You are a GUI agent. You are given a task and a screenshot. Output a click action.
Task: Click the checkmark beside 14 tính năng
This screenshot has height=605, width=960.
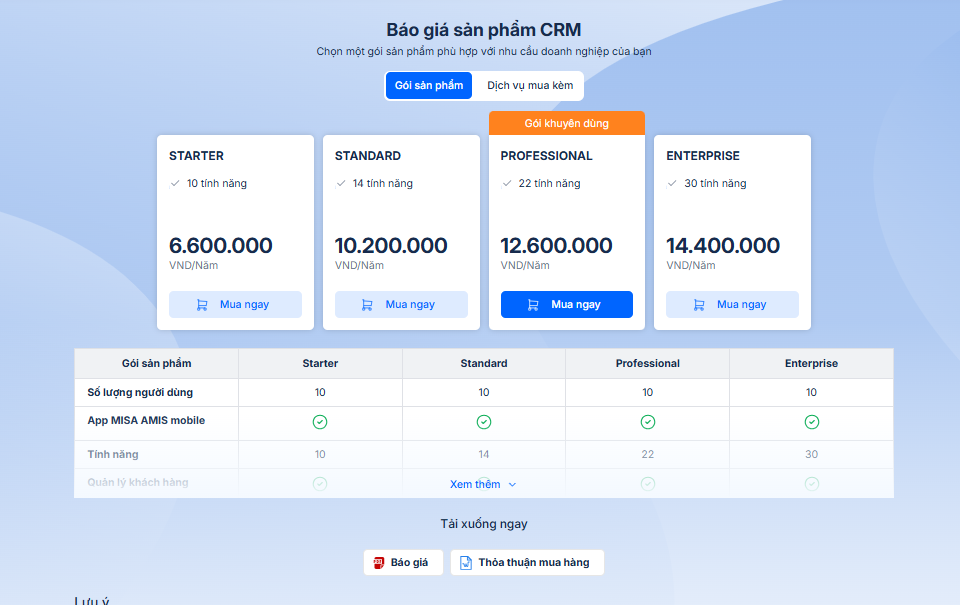[x=341, y=183]
